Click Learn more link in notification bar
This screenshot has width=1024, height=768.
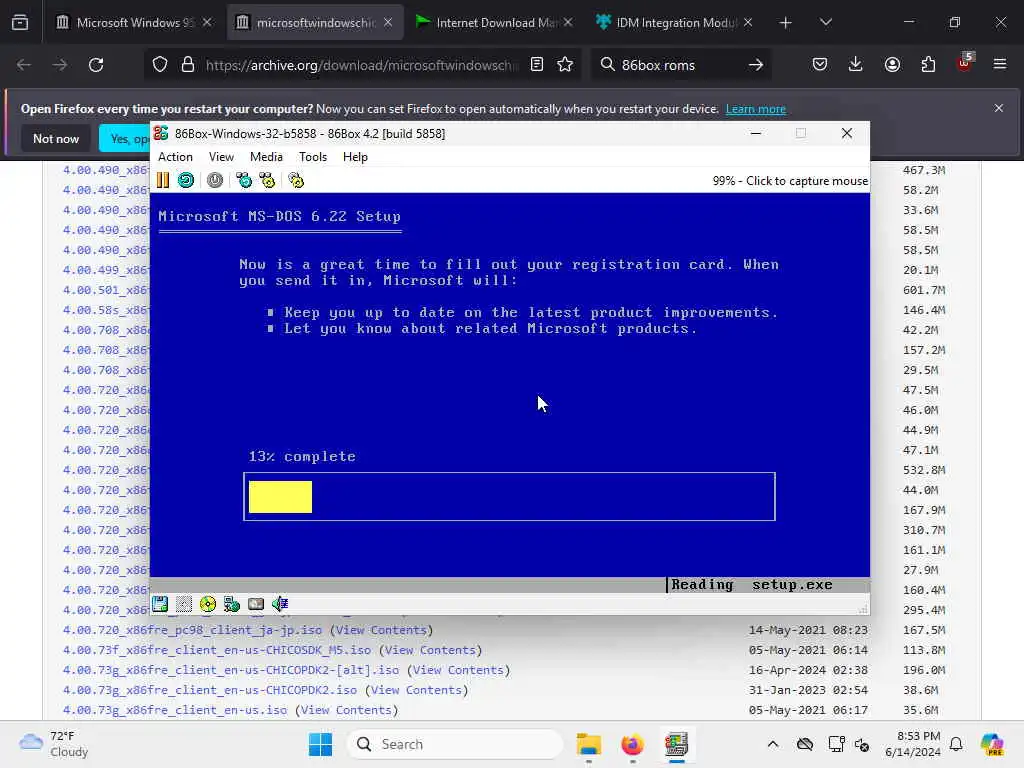tap(756, 109)
